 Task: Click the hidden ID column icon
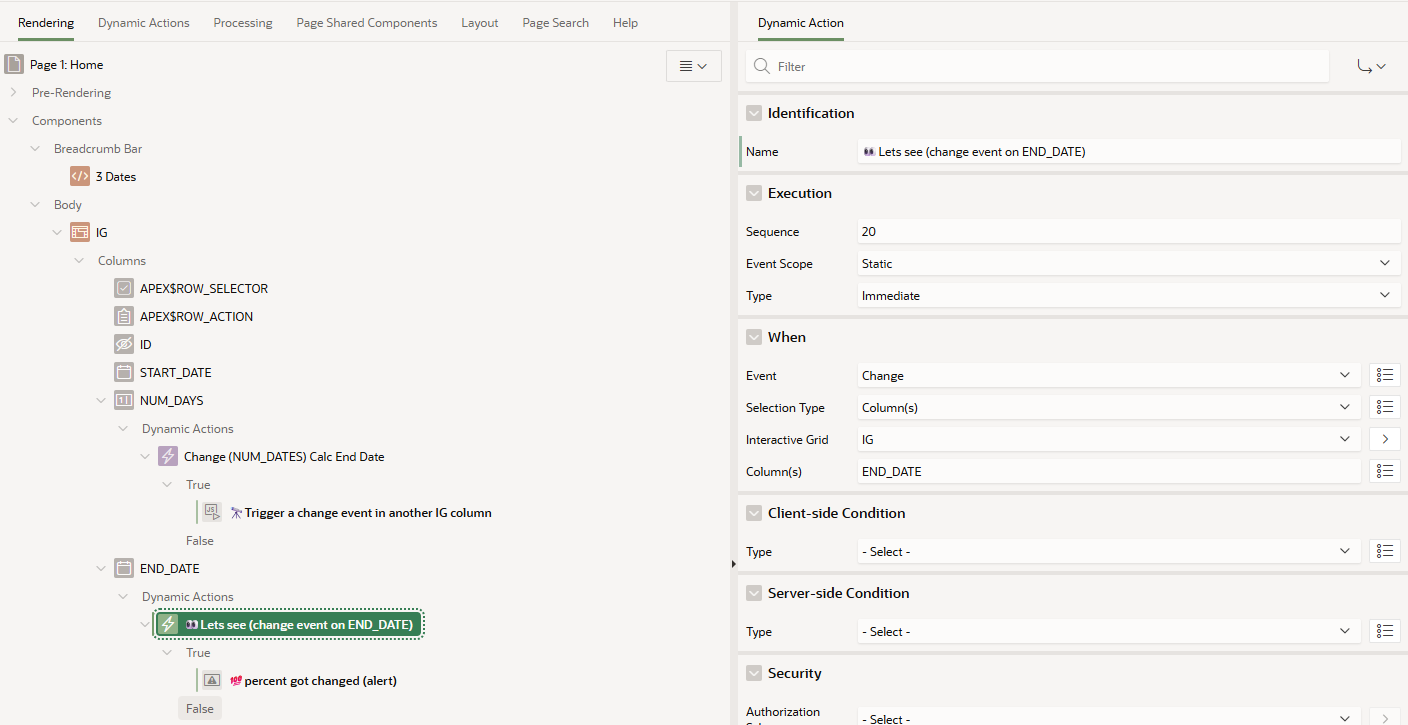click(x=124, y=345)
